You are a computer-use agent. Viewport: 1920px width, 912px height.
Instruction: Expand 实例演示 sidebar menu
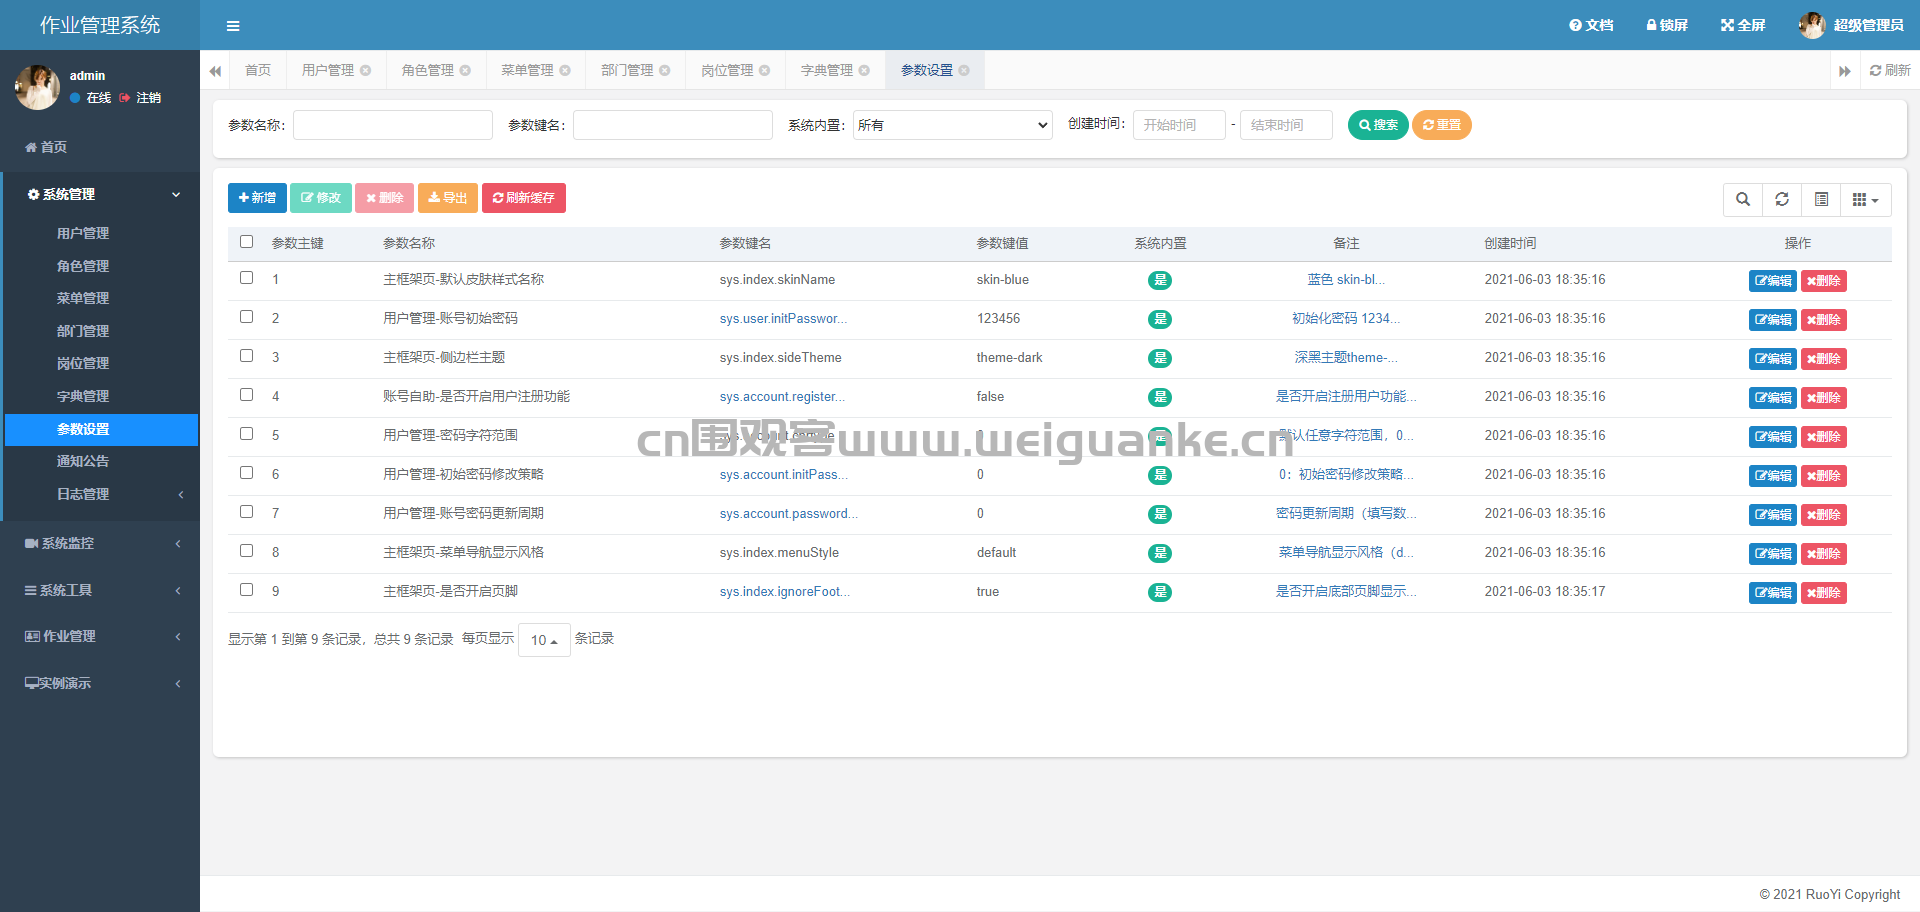point(100,683)
